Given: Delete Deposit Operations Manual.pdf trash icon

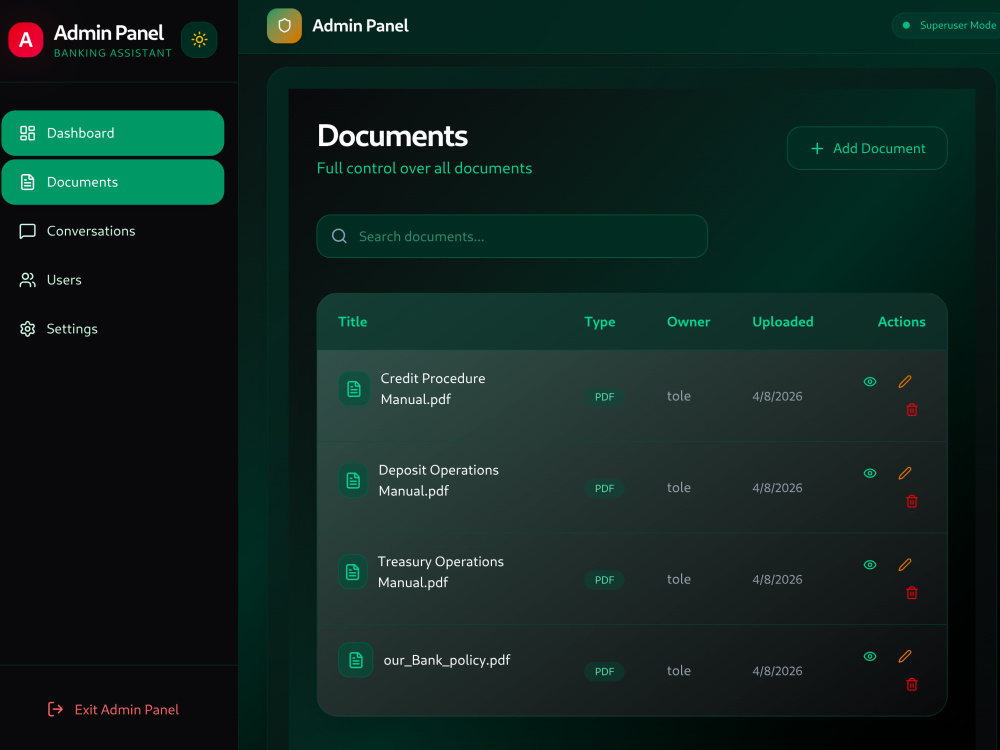Looking at the screenshot, I should coord(912,502).
